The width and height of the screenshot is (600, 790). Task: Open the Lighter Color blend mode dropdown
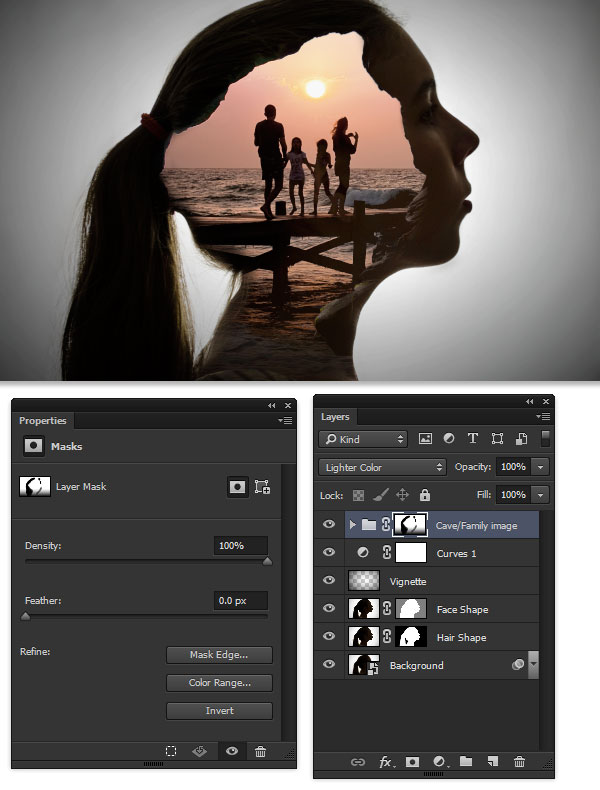pos(382,467)
